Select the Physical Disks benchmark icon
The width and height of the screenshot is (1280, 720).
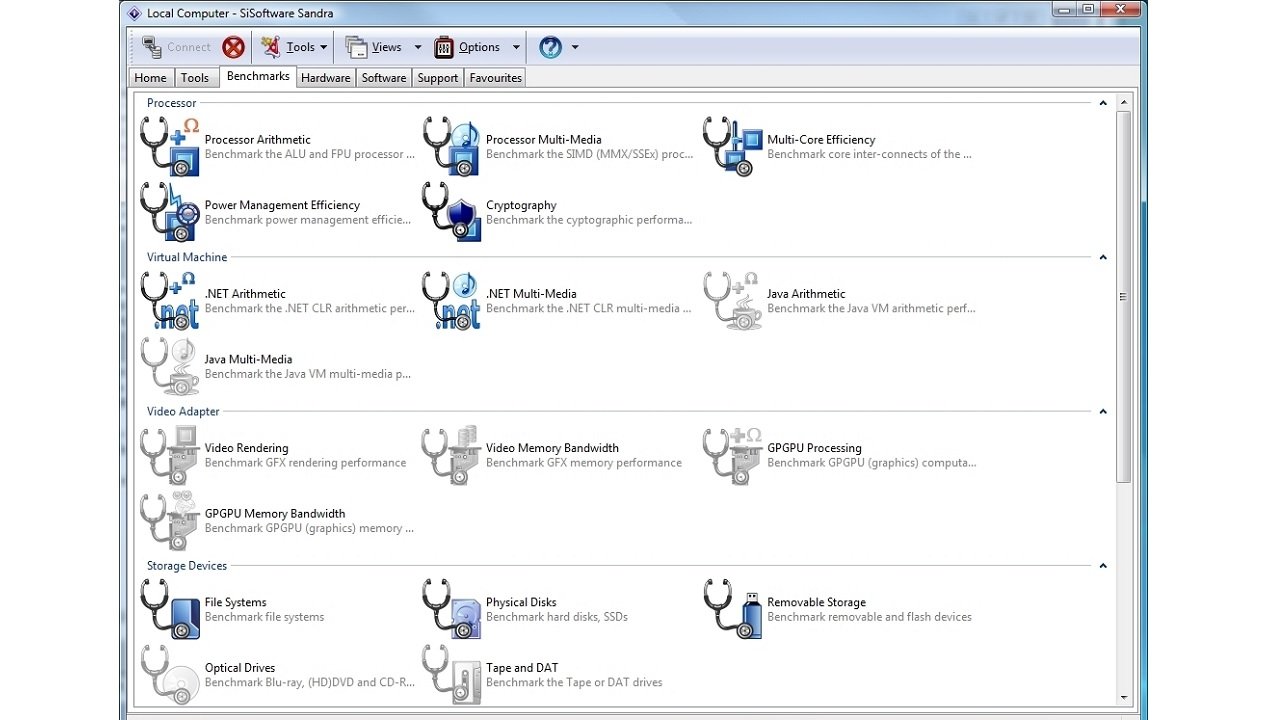point(452,609)
